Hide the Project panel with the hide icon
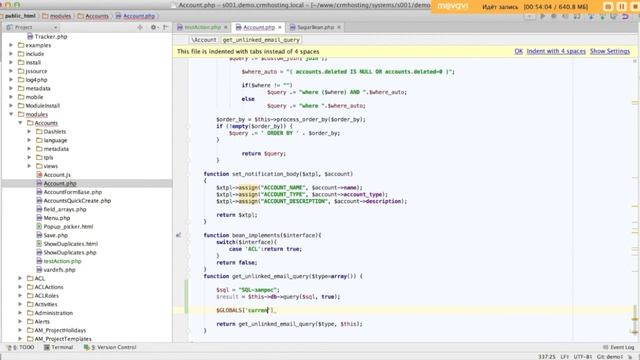 coord(165,27)
